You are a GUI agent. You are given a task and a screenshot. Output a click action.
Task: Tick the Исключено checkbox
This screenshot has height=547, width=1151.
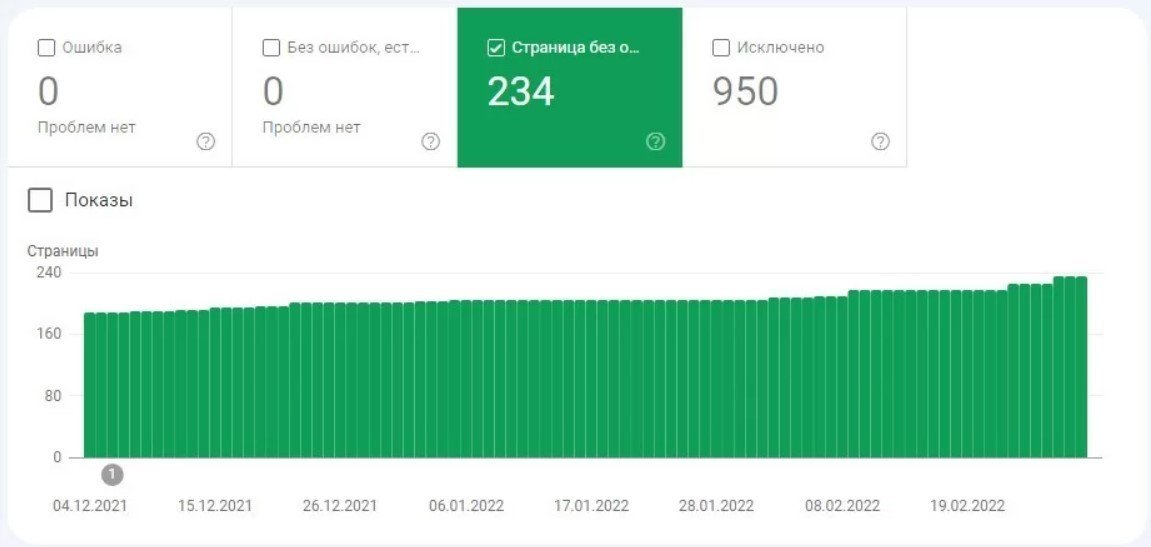point(721,48)
